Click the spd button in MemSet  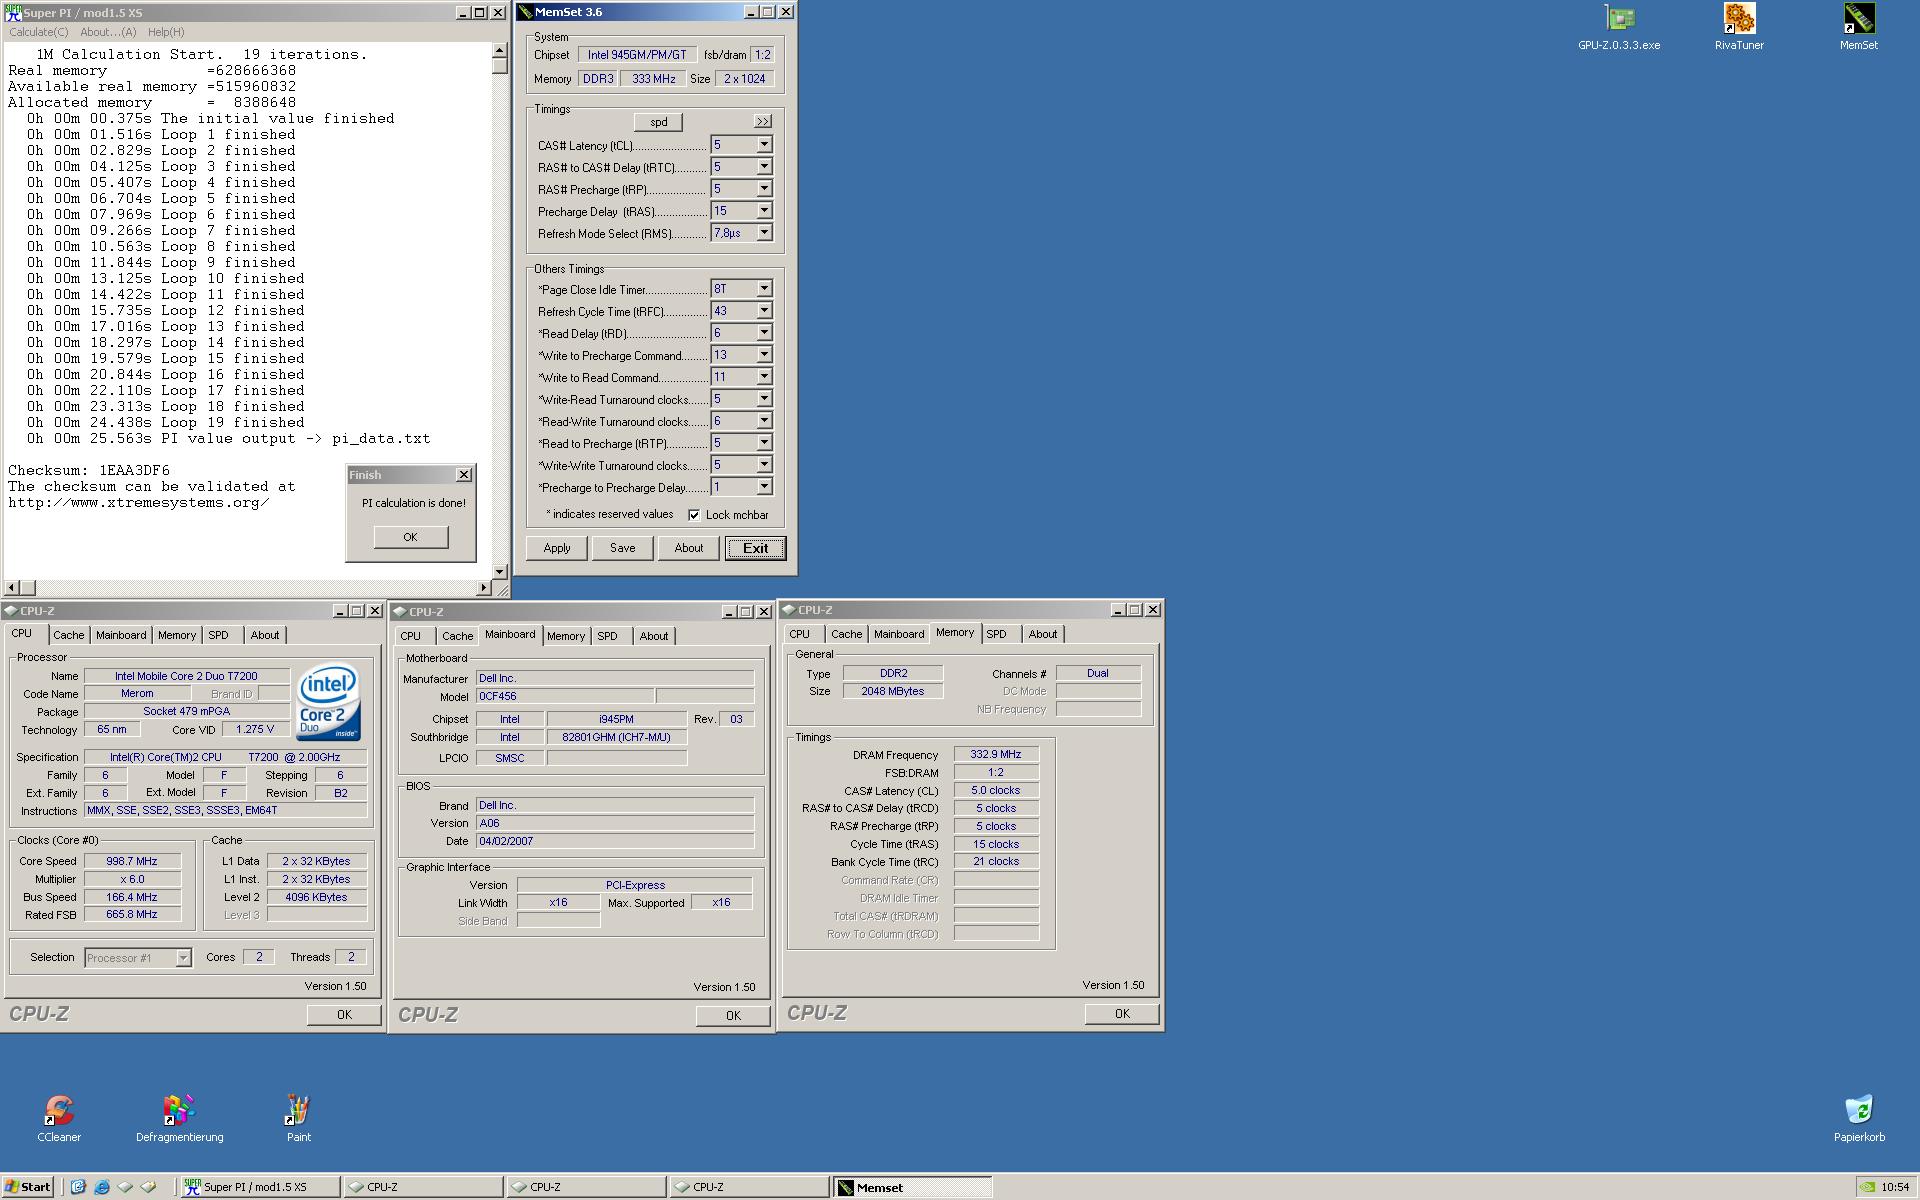pyautogui.click(x=658, y=122)
